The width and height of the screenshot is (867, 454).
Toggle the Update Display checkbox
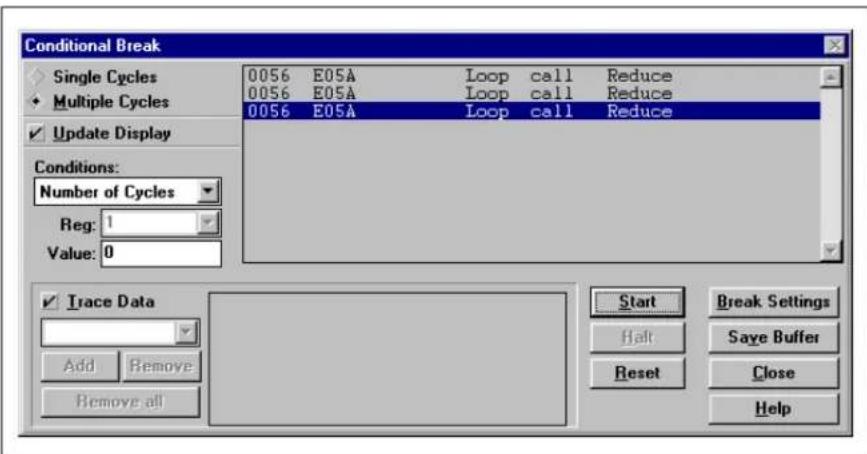pyautogui.click(x=36, y=133)
